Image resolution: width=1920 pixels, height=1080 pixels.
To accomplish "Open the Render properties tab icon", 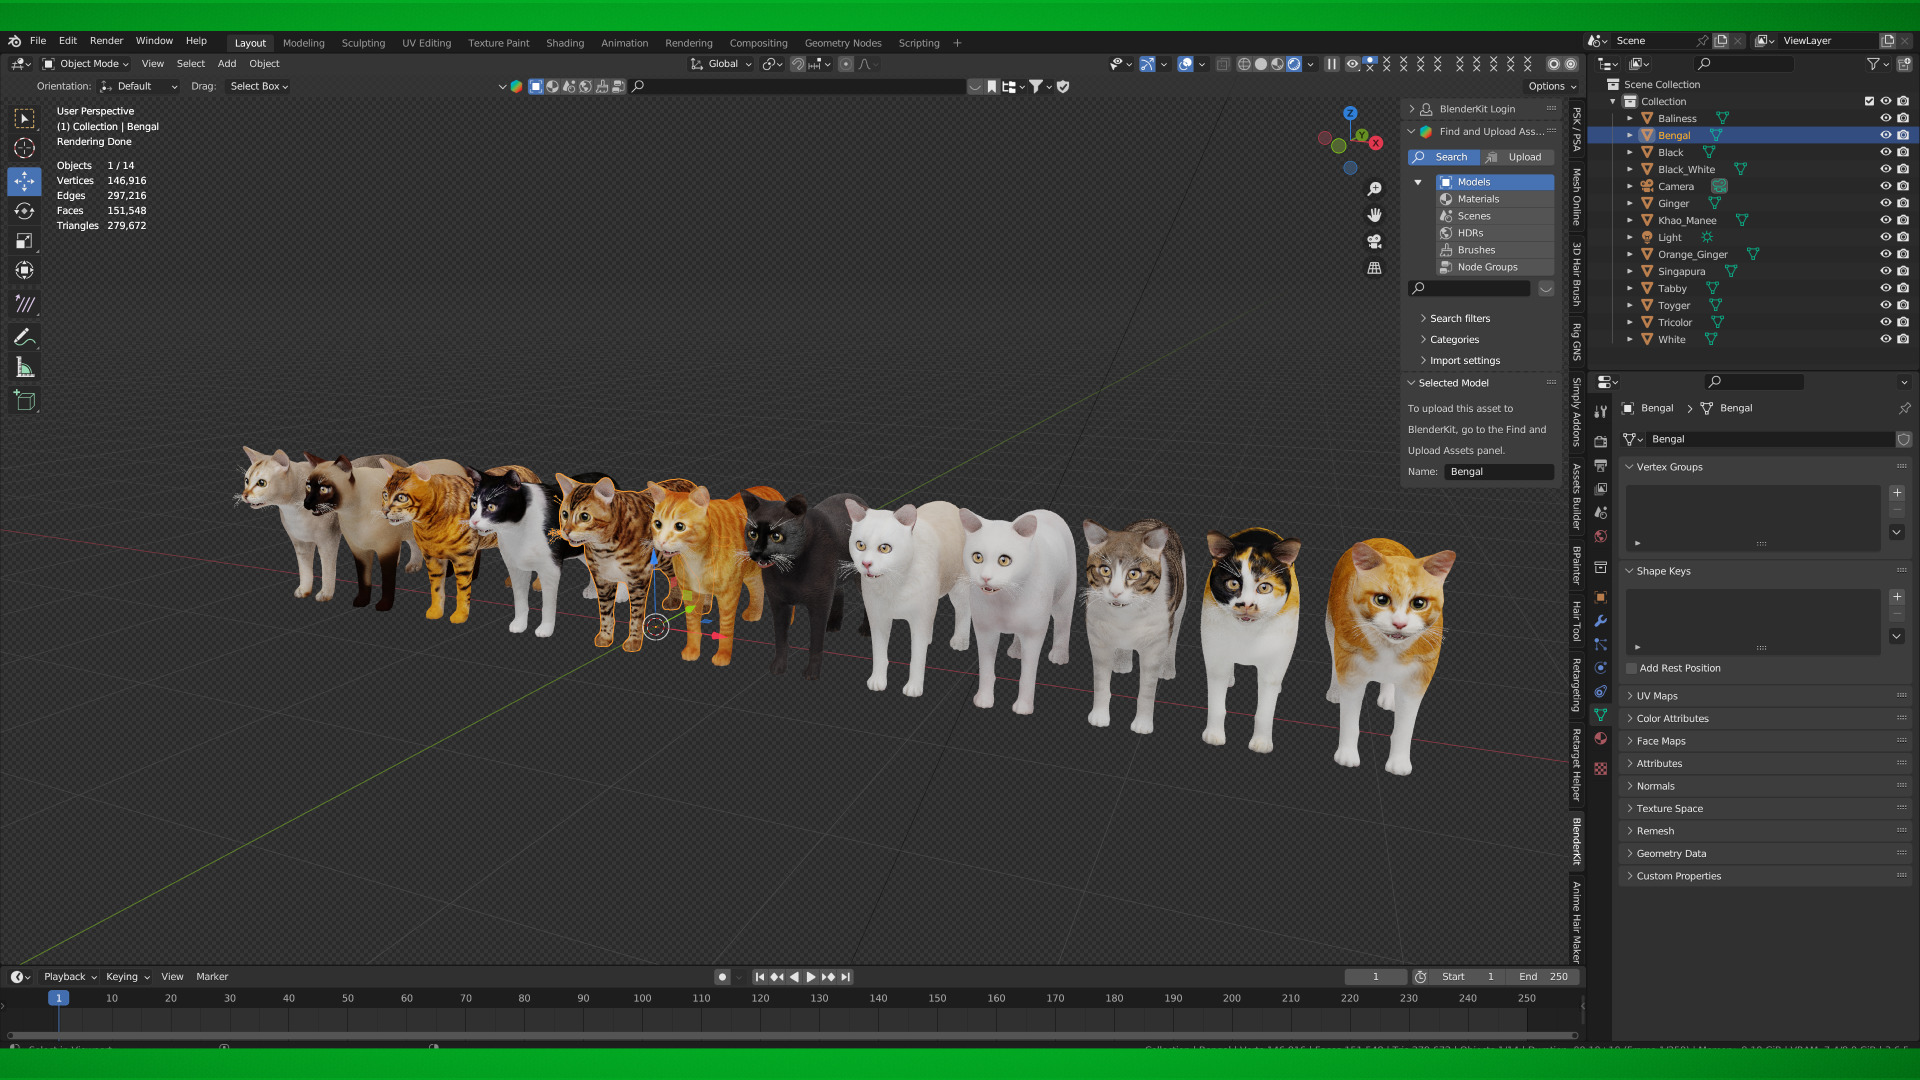I will point(1601,441).
